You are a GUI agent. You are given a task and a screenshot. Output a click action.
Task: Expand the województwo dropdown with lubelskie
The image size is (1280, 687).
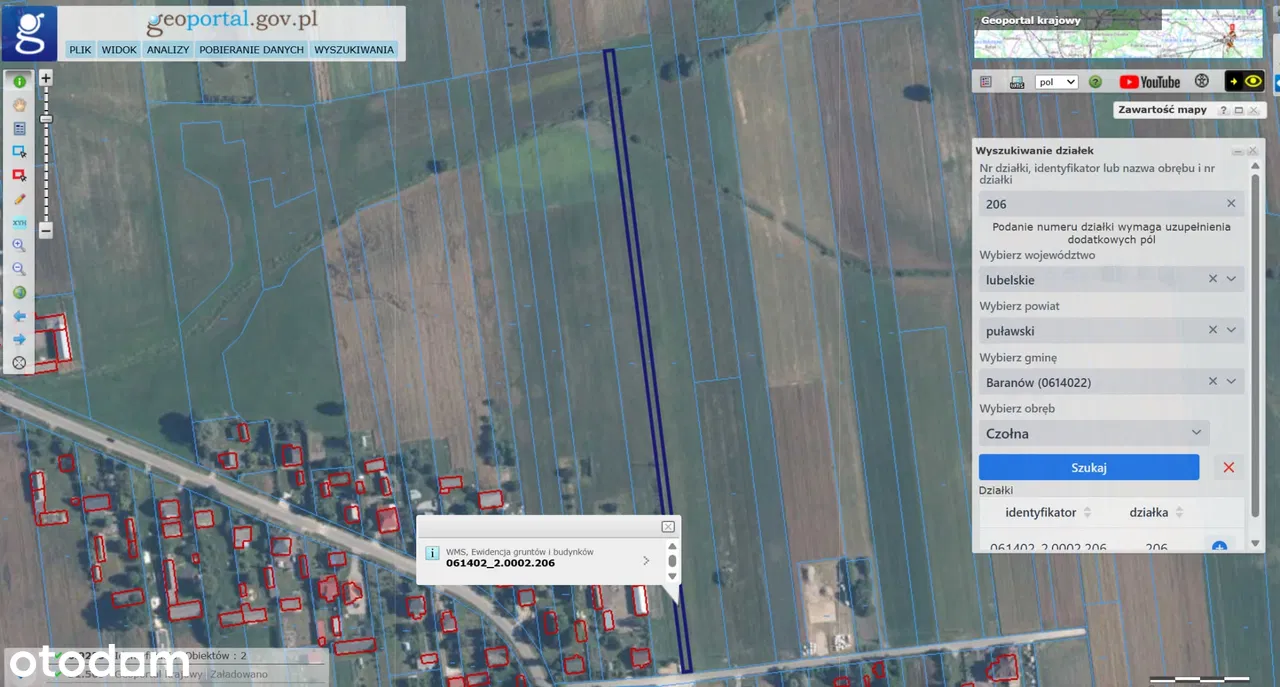point(1231,280)
